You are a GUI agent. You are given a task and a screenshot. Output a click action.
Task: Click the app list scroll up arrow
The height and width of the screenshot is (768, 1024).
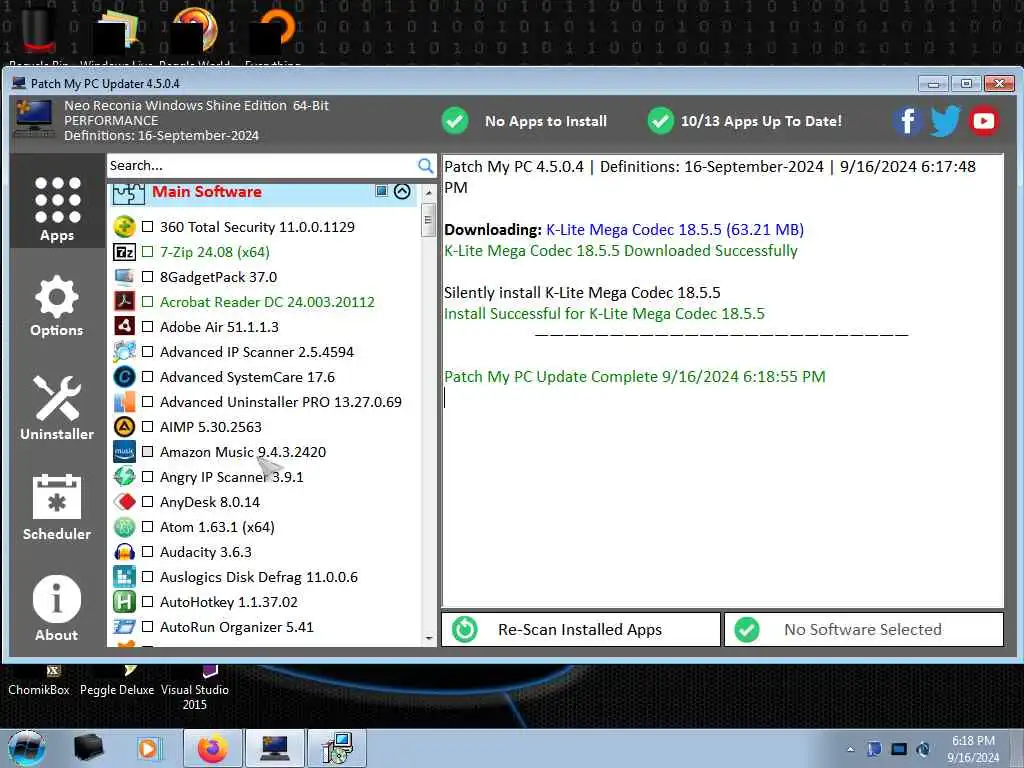(x=428, y=193)
